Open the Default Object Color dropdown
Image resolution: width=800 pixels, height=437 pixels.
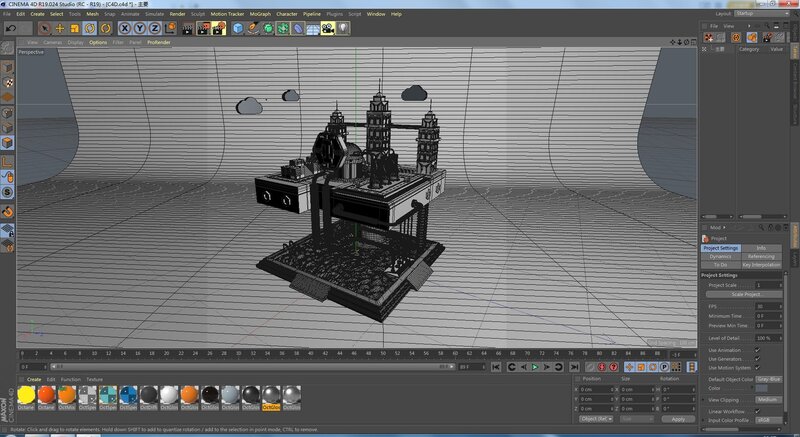768,379
